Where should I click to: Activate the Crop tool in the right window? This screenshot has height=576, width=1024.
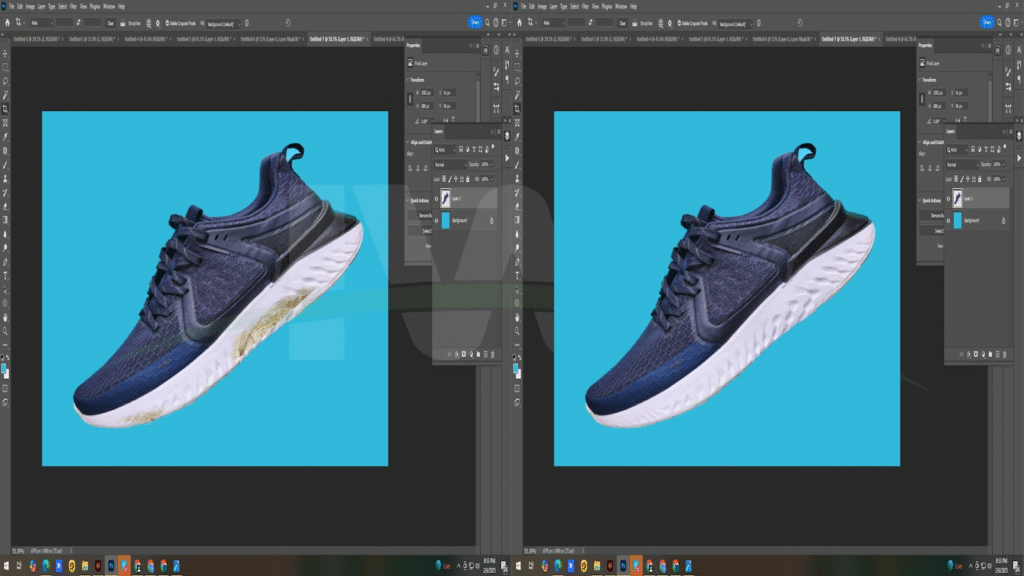tap(518, 109)
